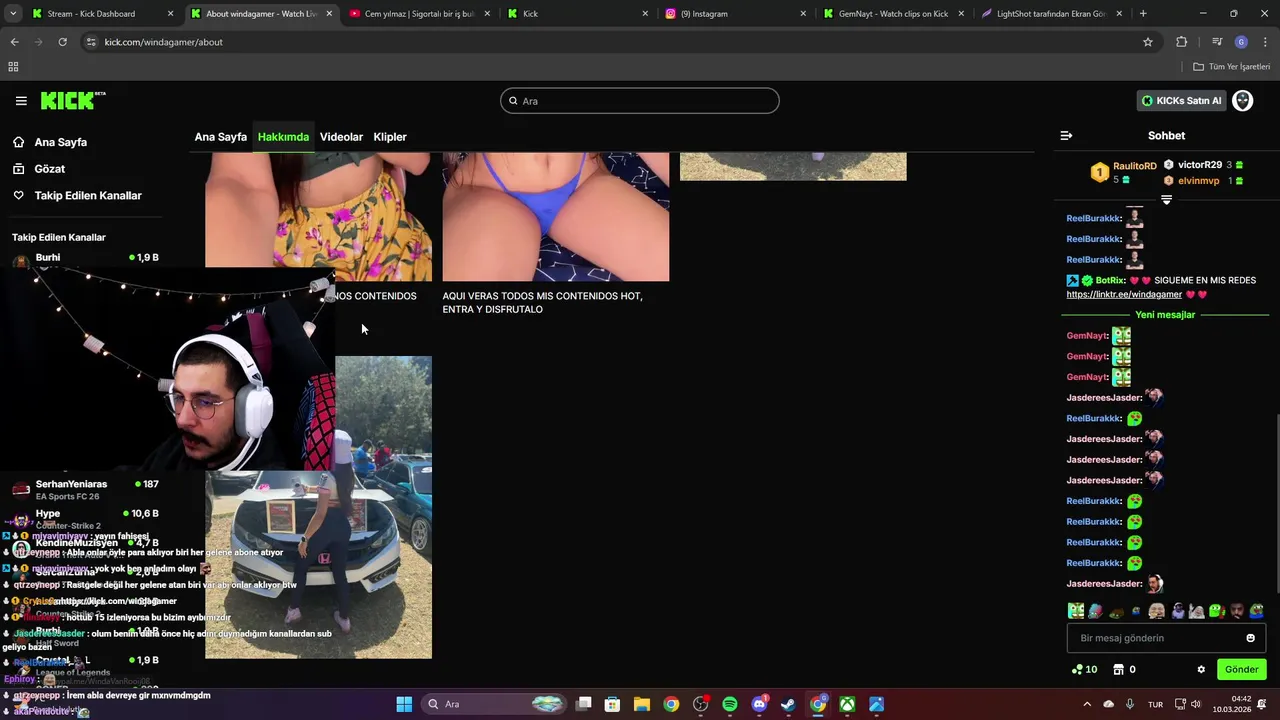This screenshot has height=720, width=1280.
Task: Open a new browser tab
Action: [1143, 14]
